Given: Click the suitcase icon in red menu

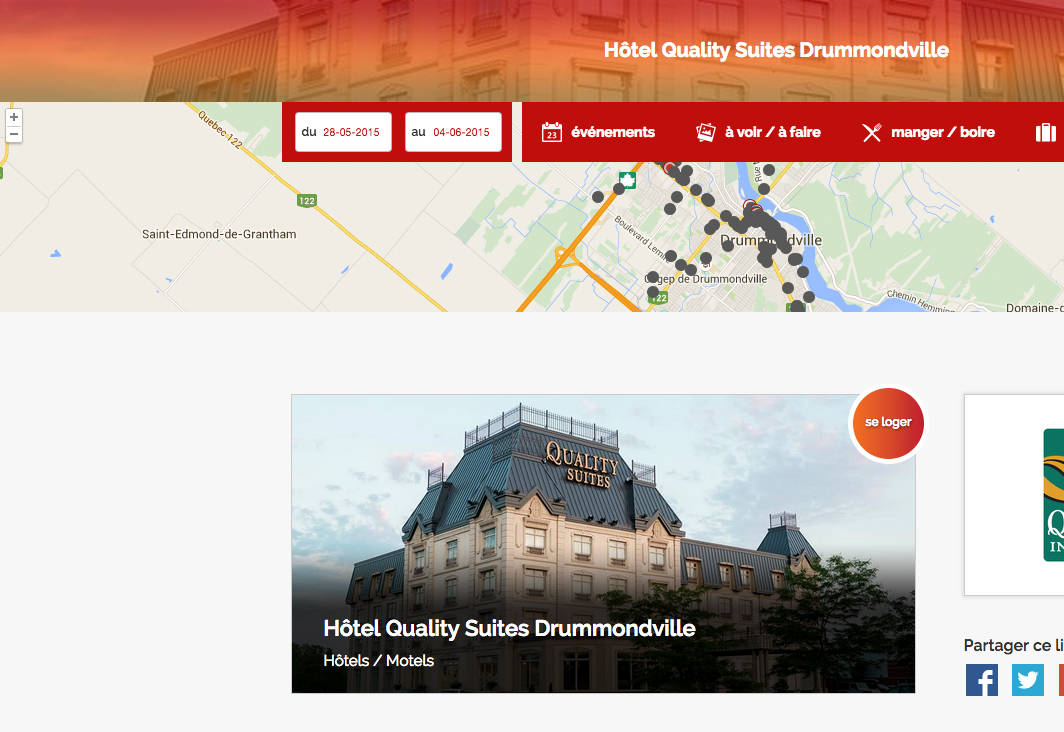Looking at the screenshot, I should pos(1046,132).
